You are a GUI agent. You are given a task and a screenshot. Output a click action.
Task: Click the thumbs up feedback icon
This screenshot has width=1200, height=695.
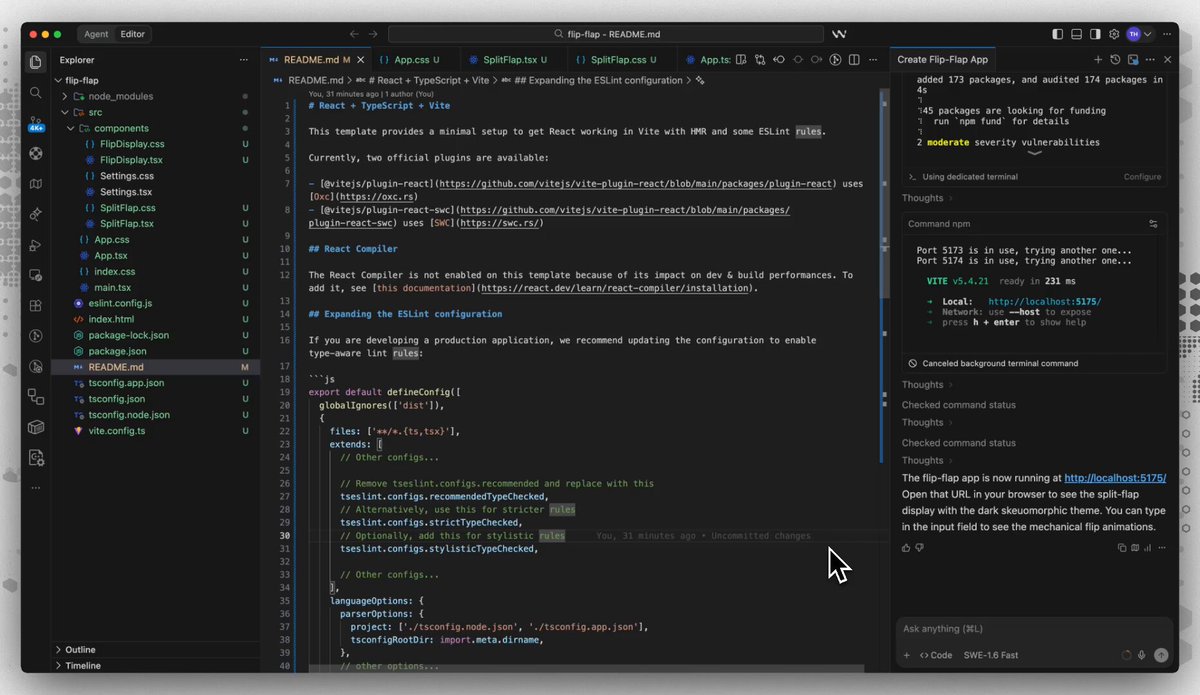(x=906, y=548)
